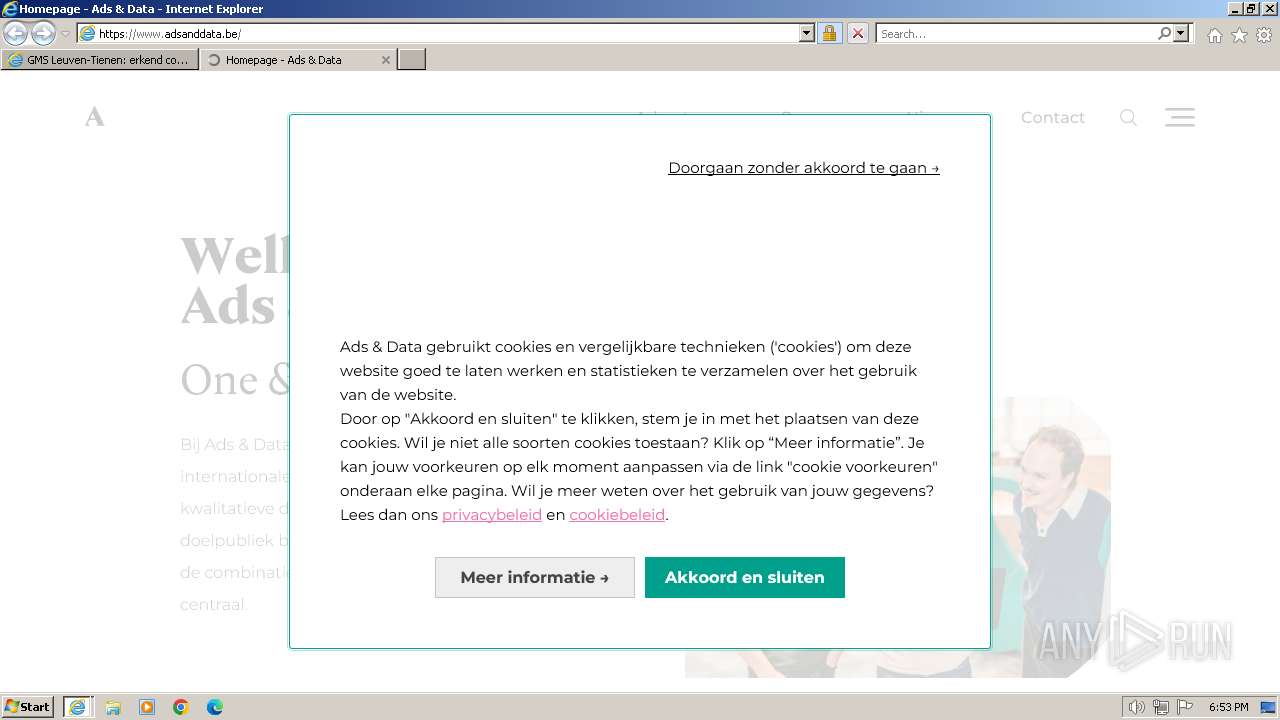The width and height of the screenshot is (1280, 720).
Task: Launch the media player taskbar icon
Action: click(147, 707)
